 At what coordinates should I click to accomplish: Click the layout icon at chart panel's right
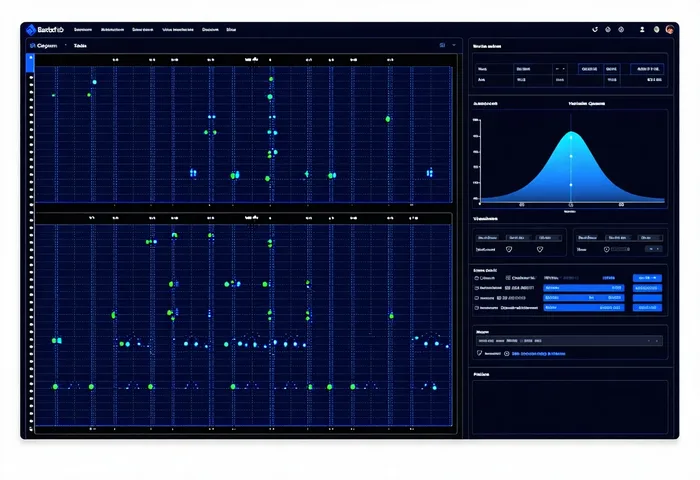click(x=442, y=45)
